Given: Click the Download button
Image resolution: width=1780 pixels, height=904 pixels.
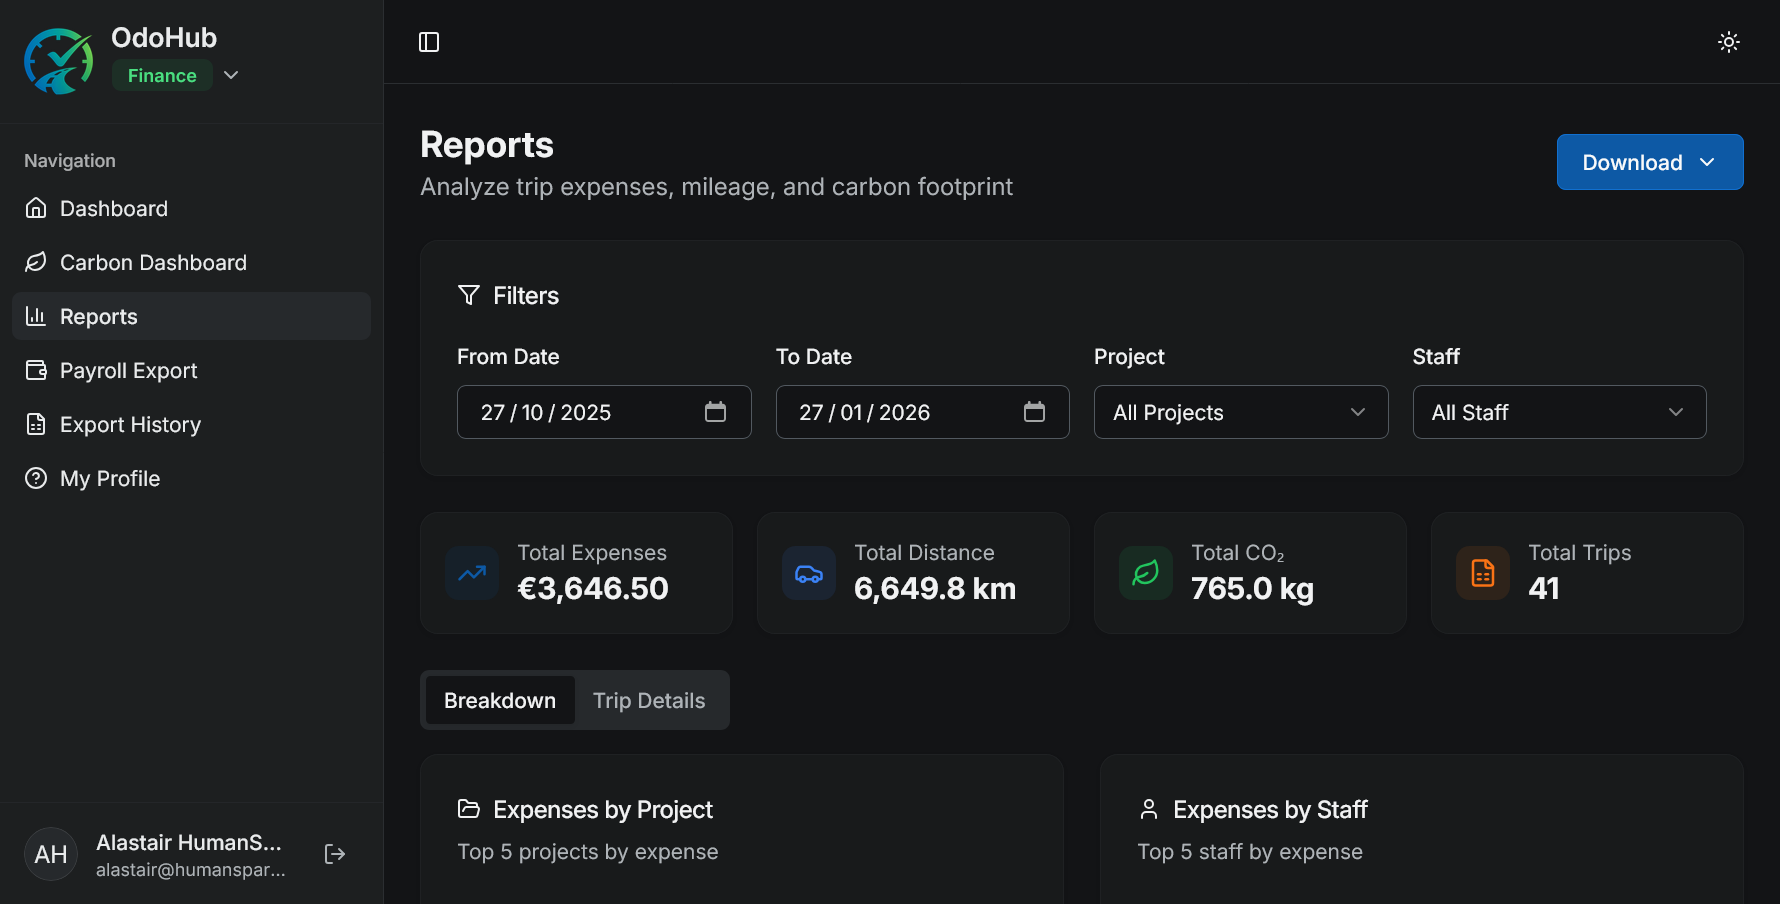Looking at the screenshot, I should (x=1649, y=162).
